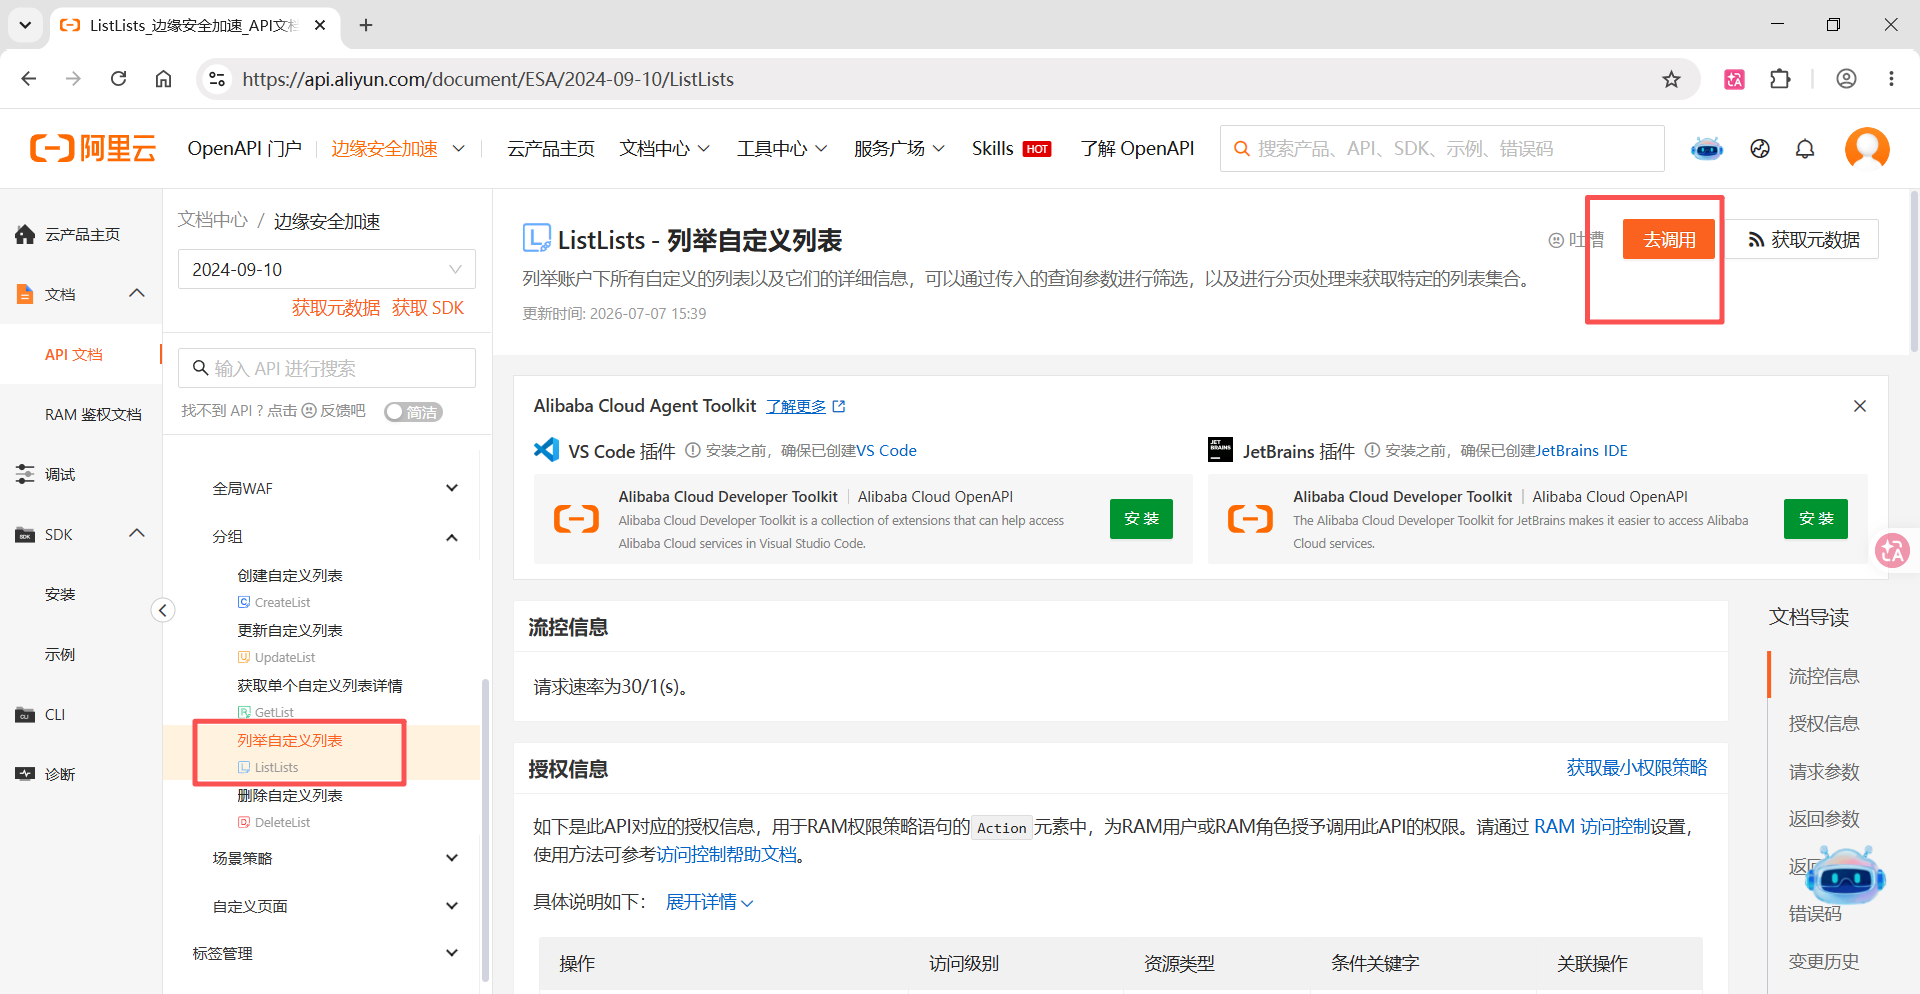Viewport: 1920px width, 994px height.
Task: Open the 2024-09-10 version dropdown
Action: point(327,269)
